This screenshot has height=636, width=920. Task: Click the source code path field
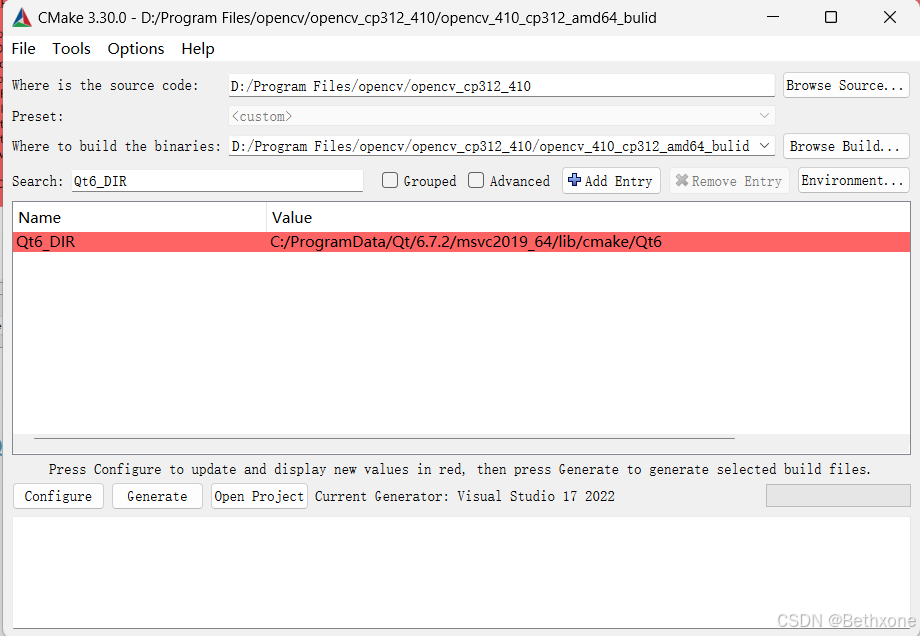coord(502,86)
